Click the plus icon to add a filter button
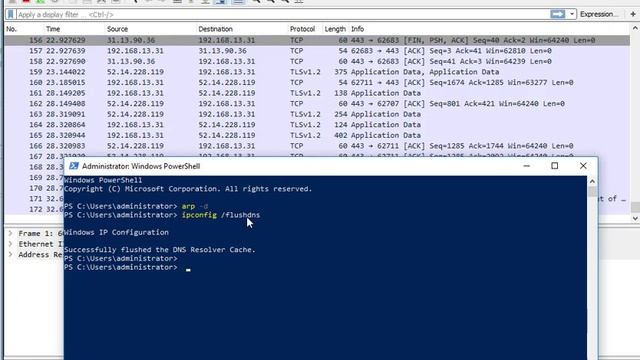This screenshot has width=640, height=360. (633, 14)
